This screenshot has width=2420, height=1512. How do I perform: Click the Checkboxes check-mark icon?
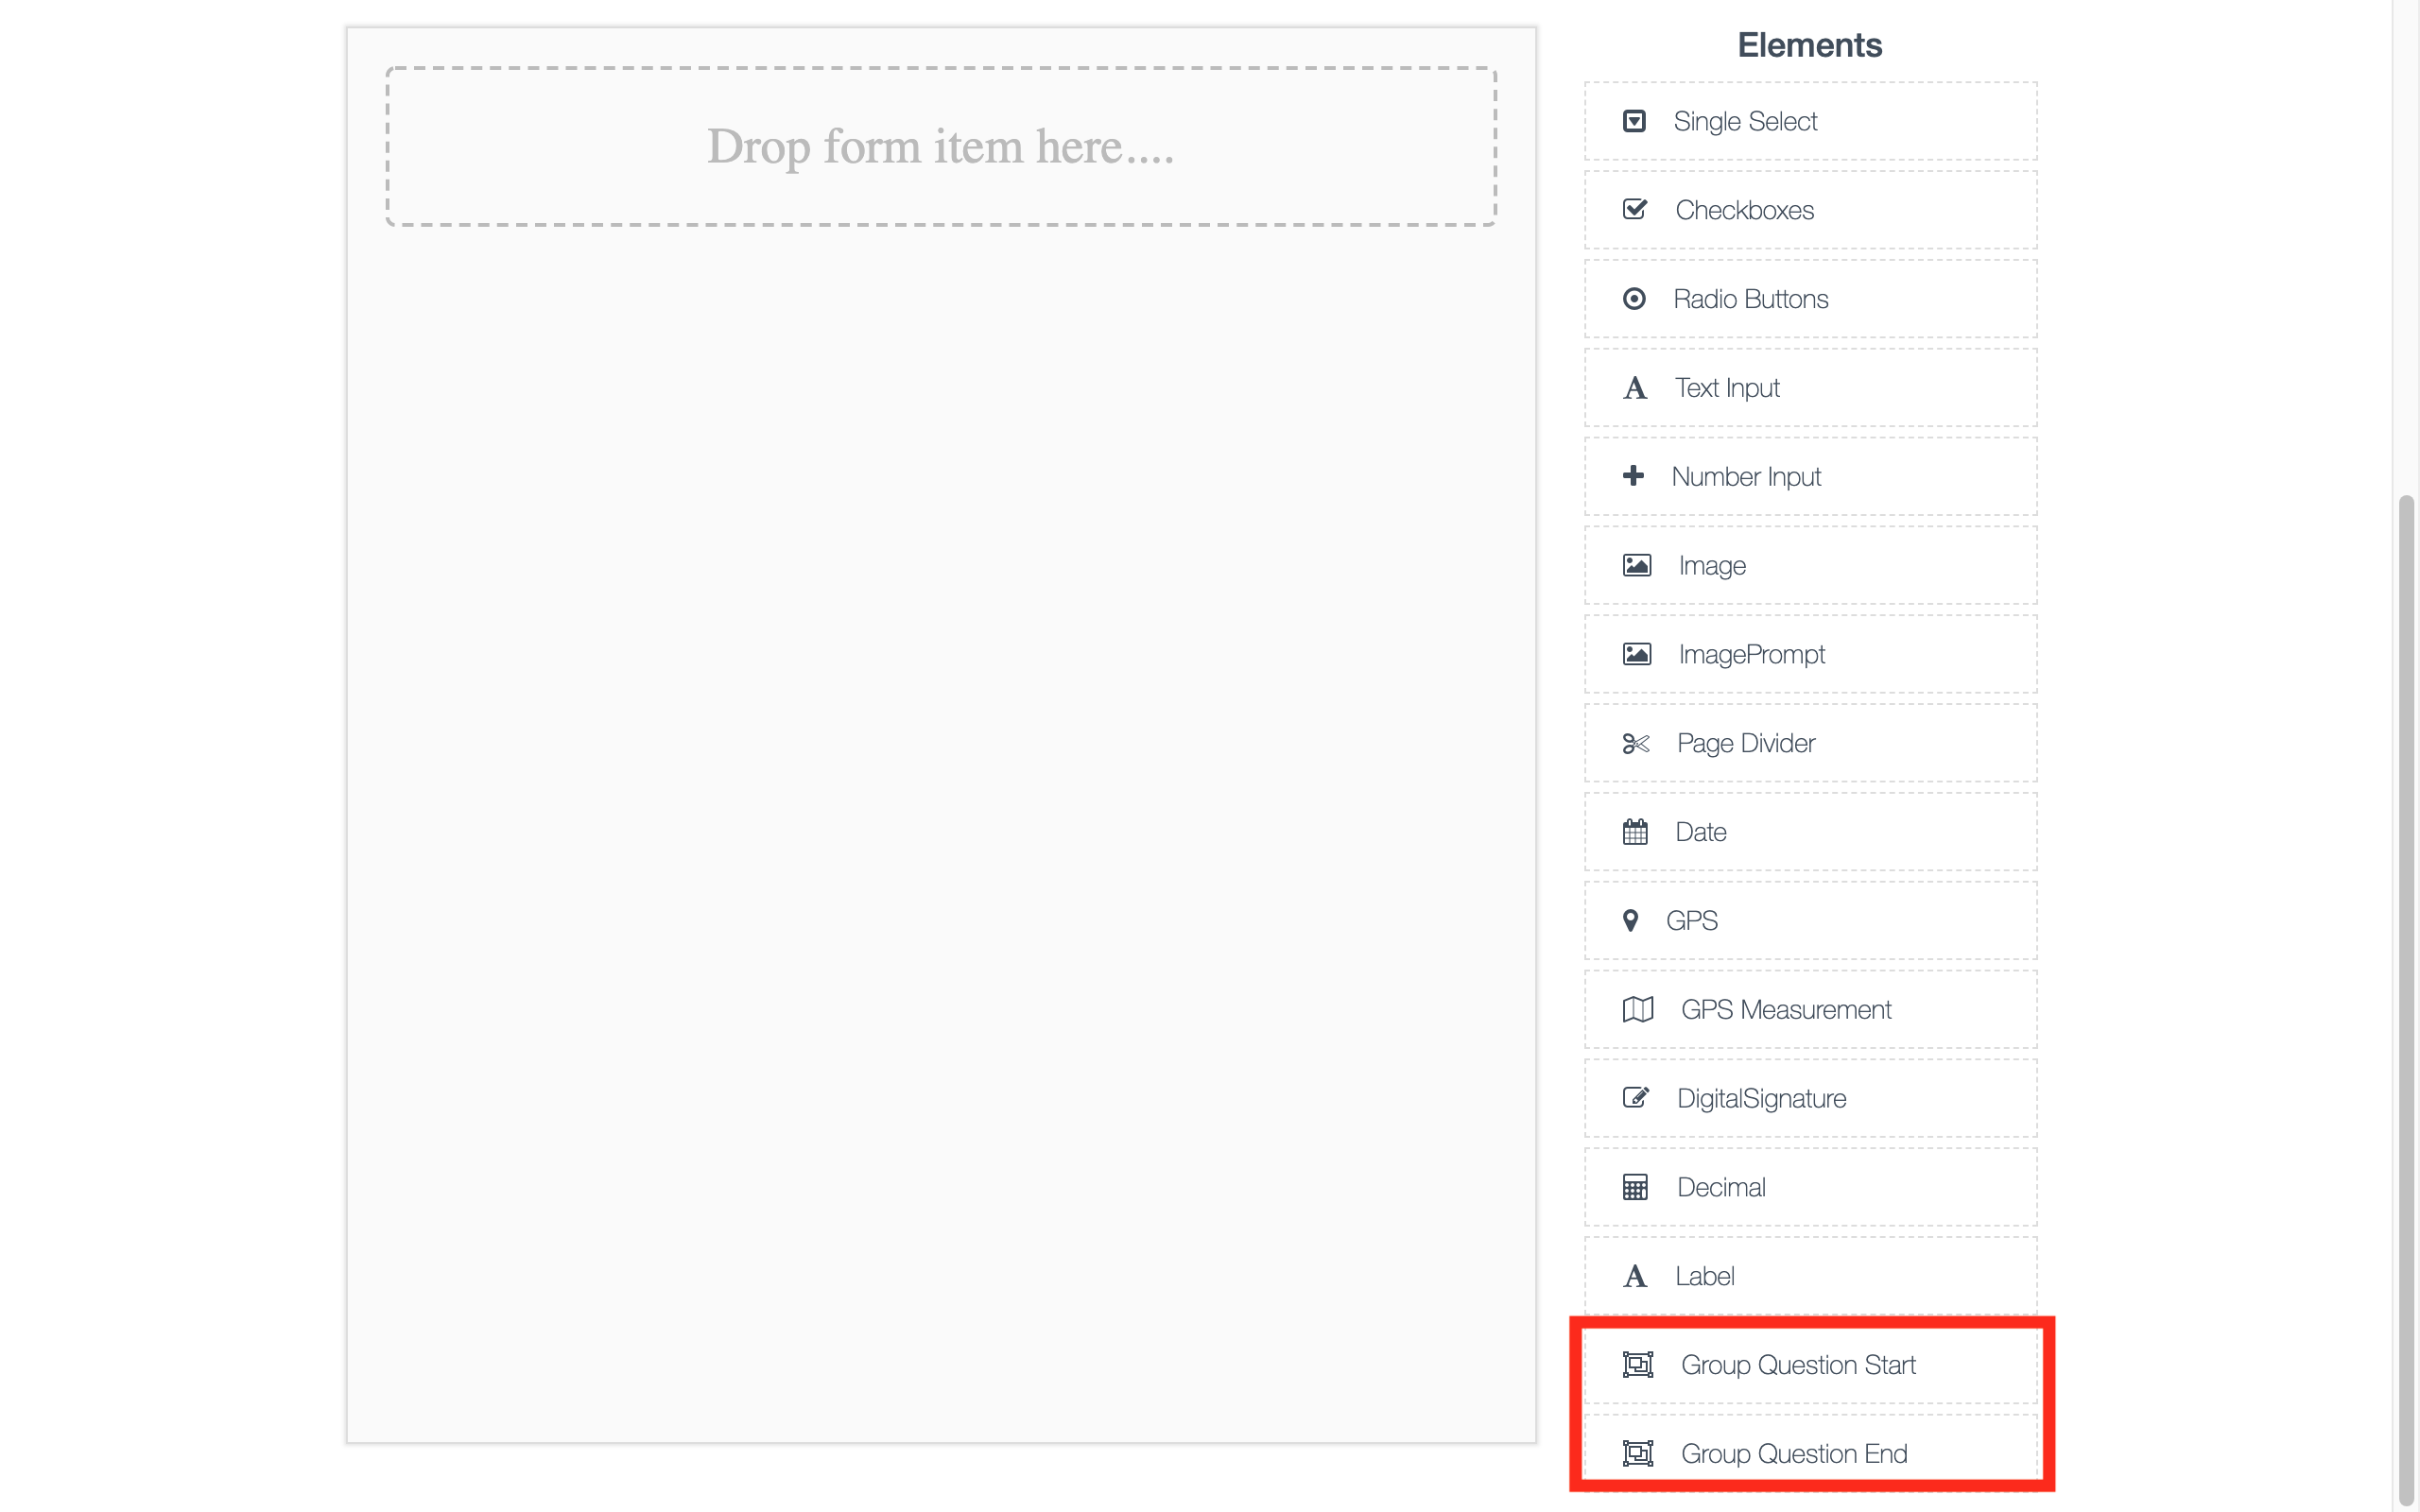pyautogui.click(x=1635, y=210)
